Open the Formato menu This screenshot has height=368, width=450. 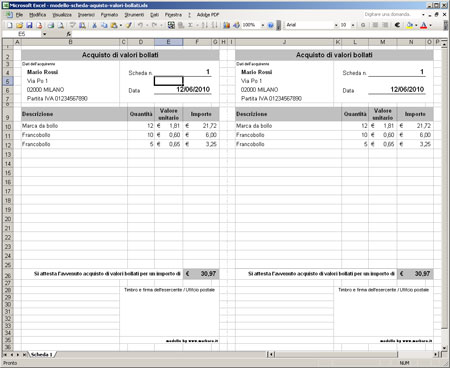pyautogui.click(x=109, y=15)
